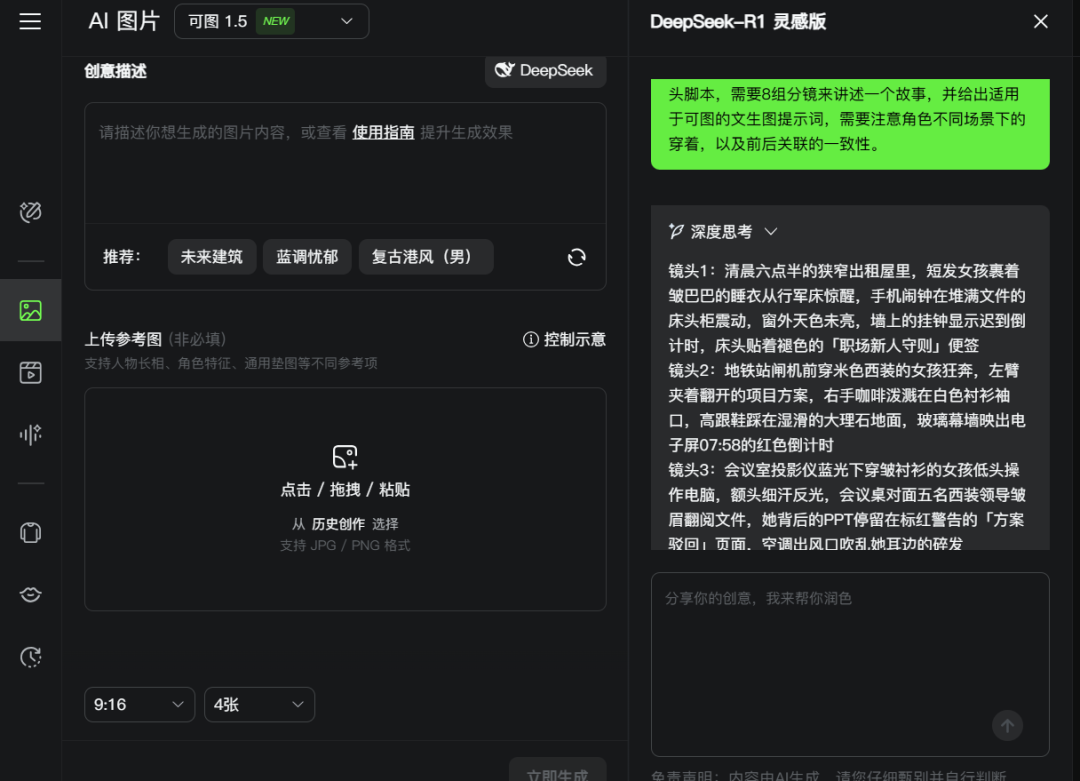Click the 控制示意 info link

coord(564,339)
